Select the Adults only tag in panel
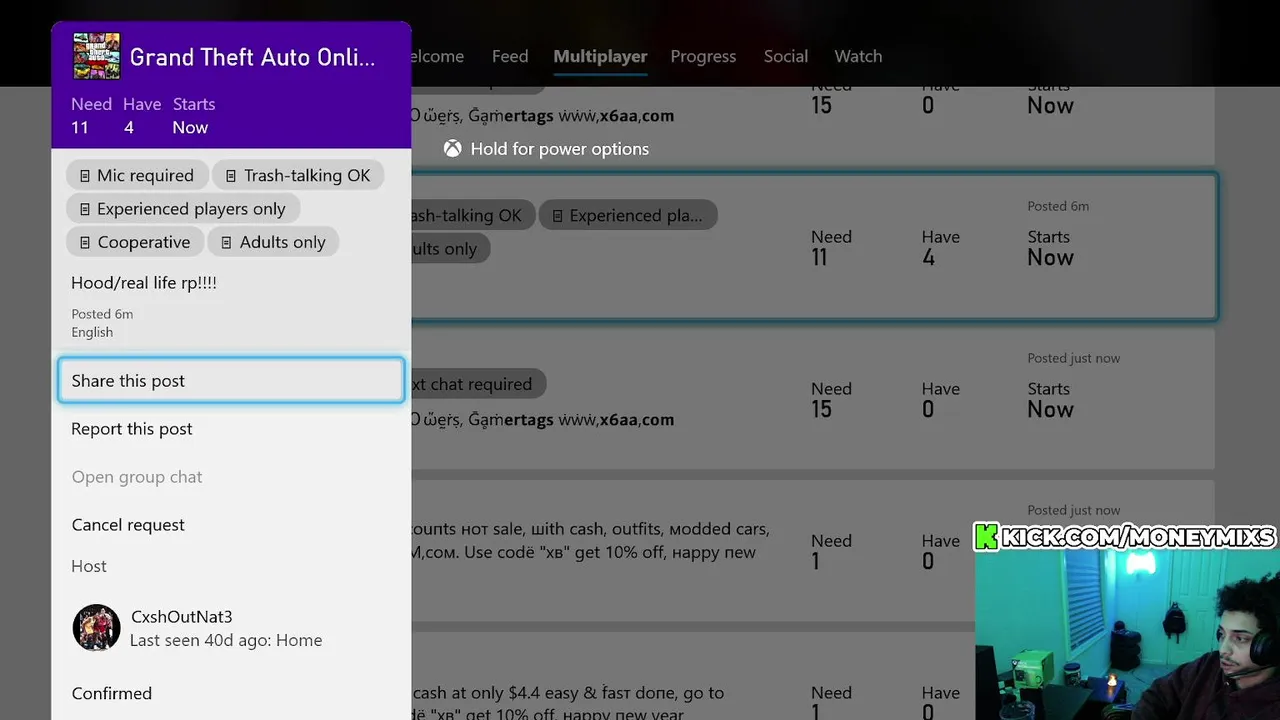 click(x=274, y=242)
